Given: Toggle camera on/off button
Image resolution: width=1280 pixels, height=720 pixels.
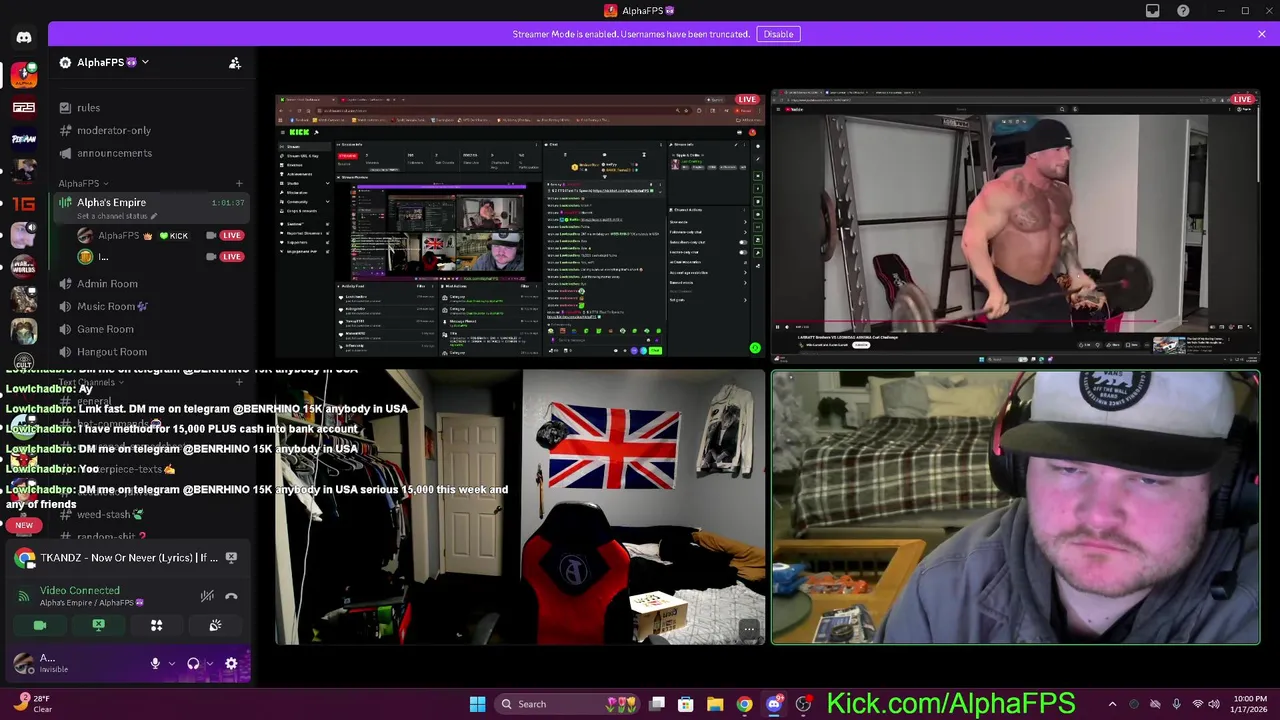Looking at the screenshot, I should 40,625.
